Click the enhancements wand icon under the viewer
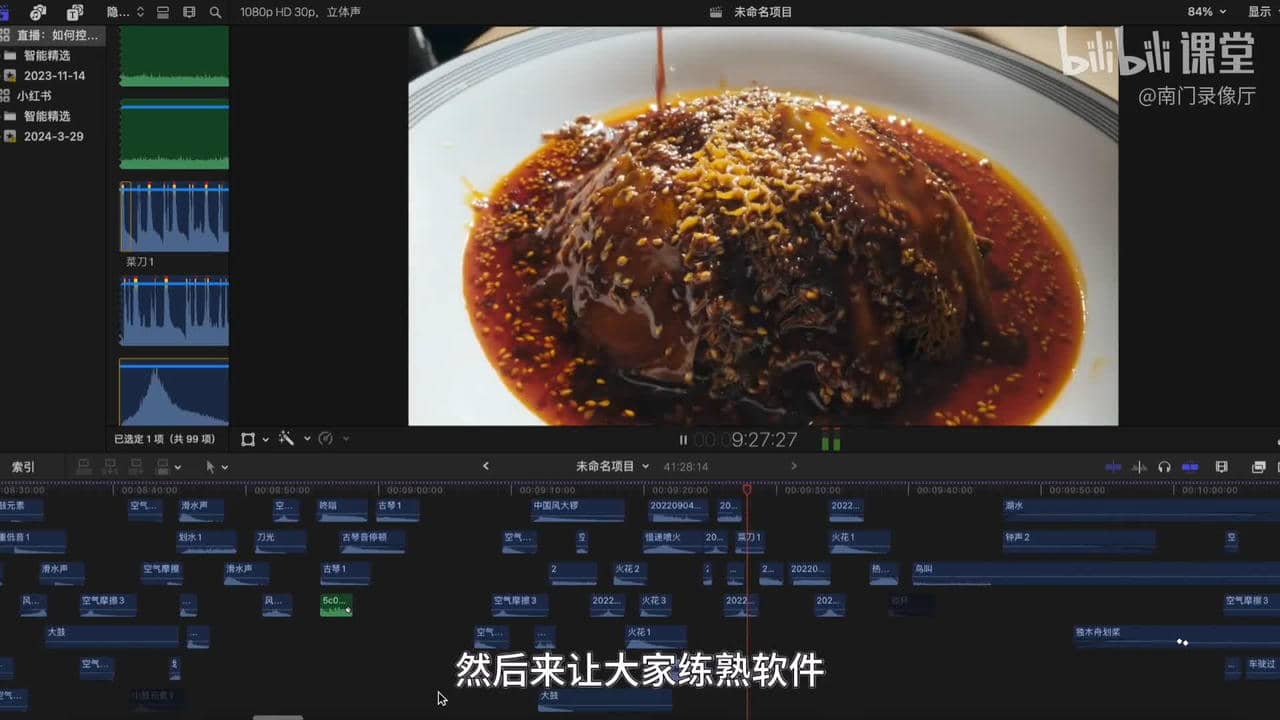 coord(285,440)
